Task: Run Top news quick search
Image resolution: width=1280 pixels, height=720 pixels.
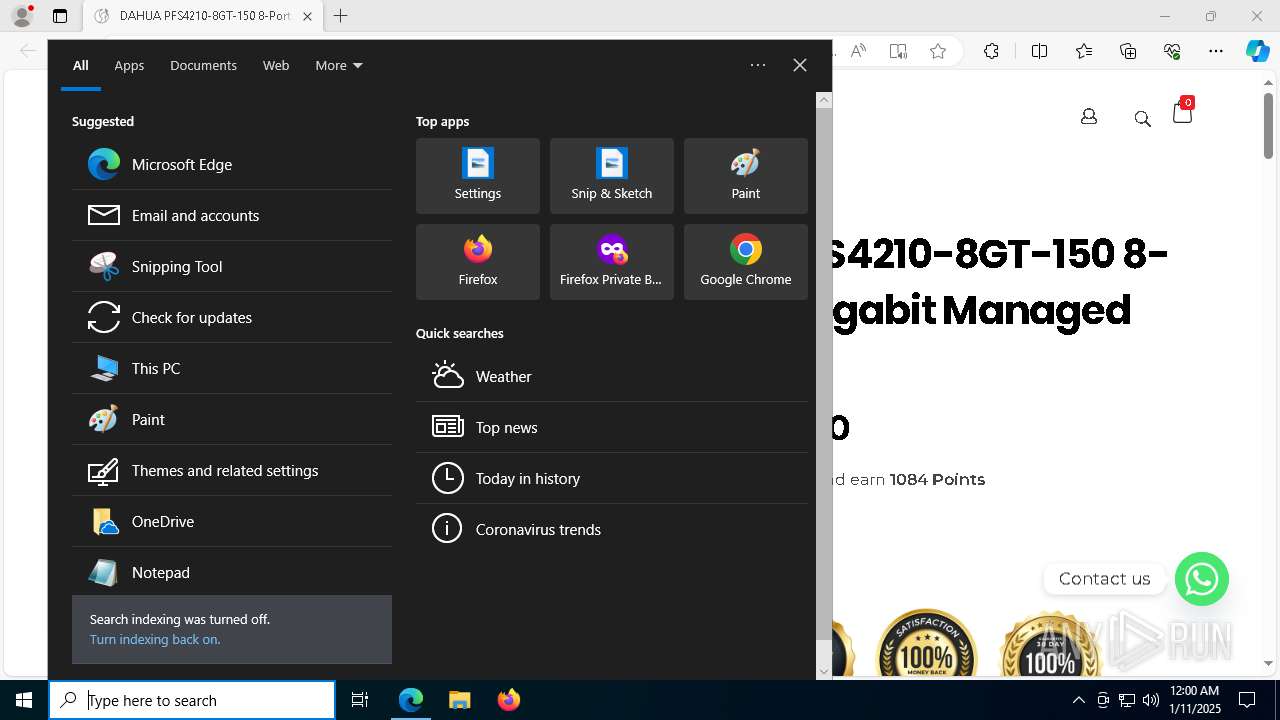Action: click(612, 427)
